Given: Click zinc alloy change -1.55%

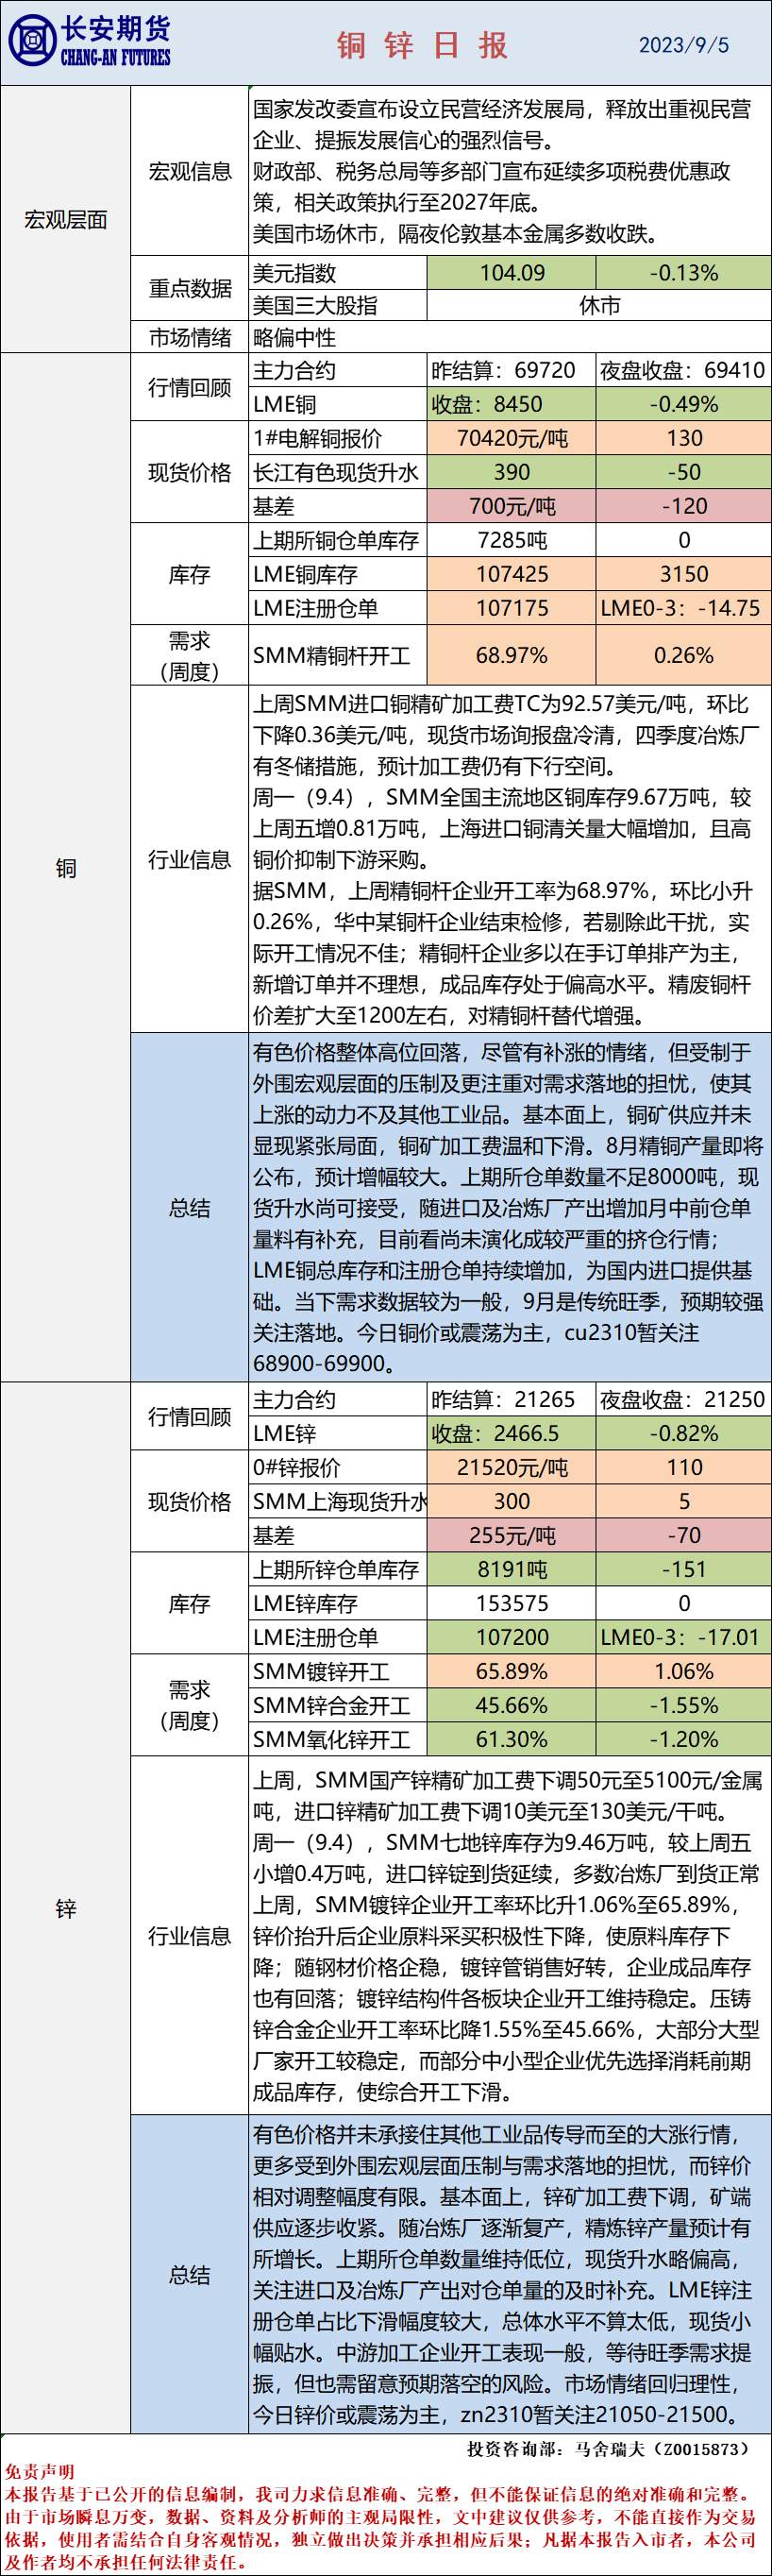Looking at the screenshot, I should 684,1706.
